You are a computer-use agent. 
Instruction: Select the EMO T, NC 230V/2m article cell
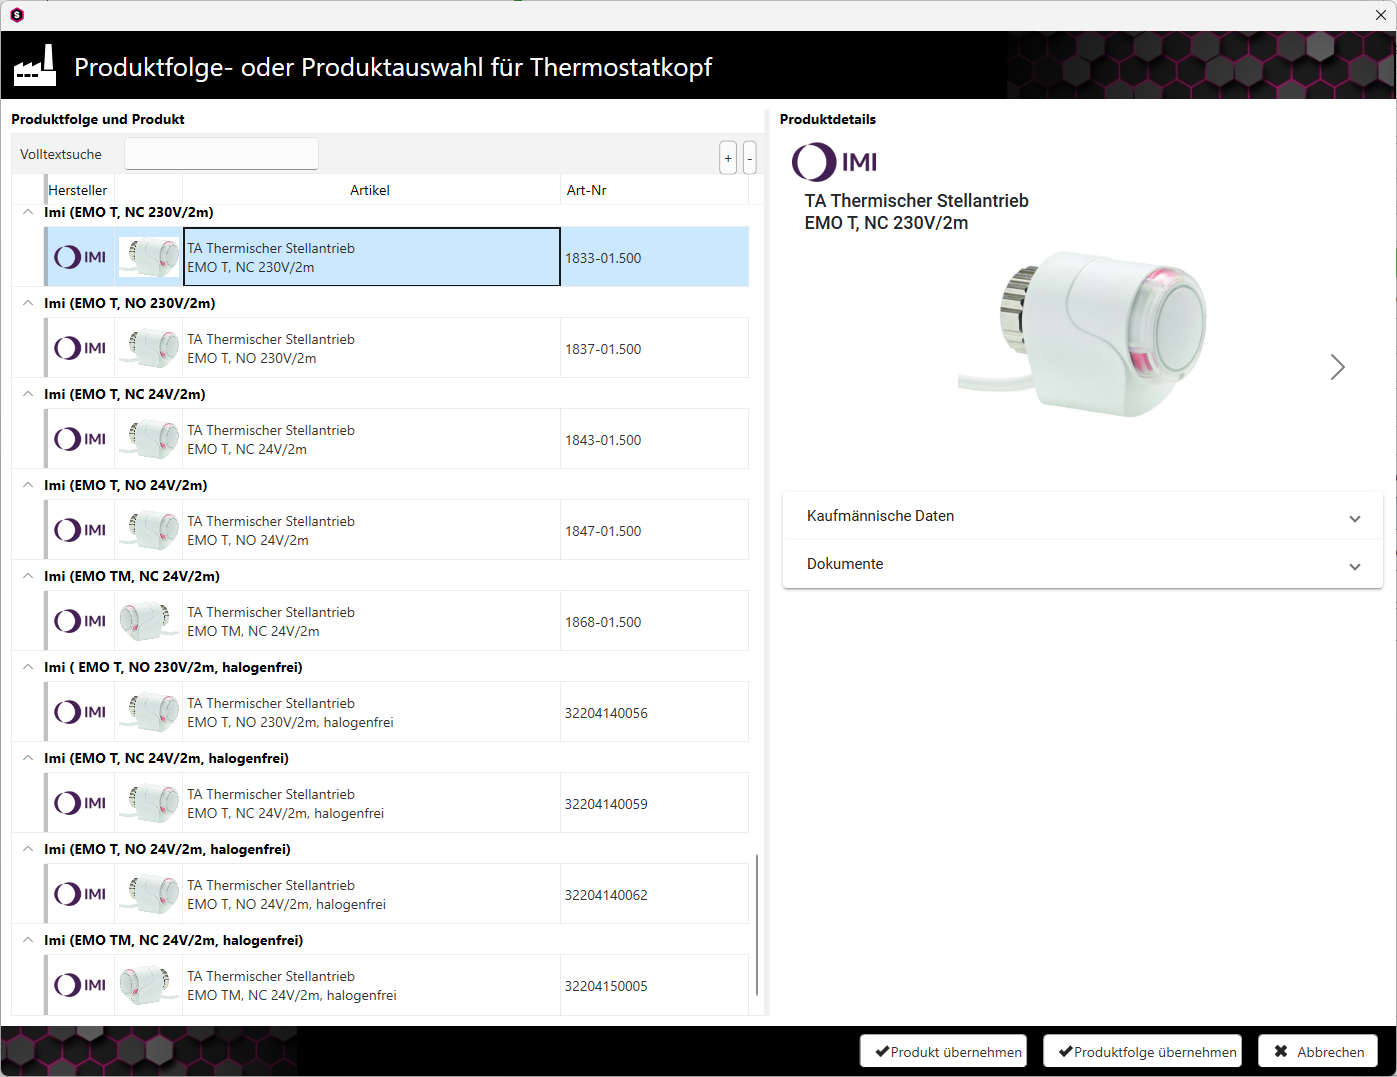(372, 257)
